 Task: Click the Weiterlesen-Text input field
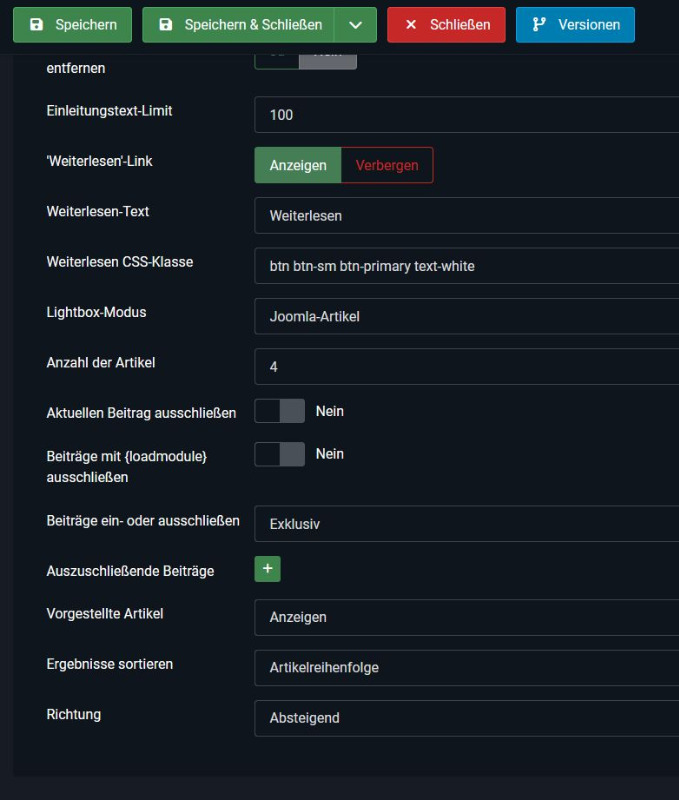click(466, 215)
